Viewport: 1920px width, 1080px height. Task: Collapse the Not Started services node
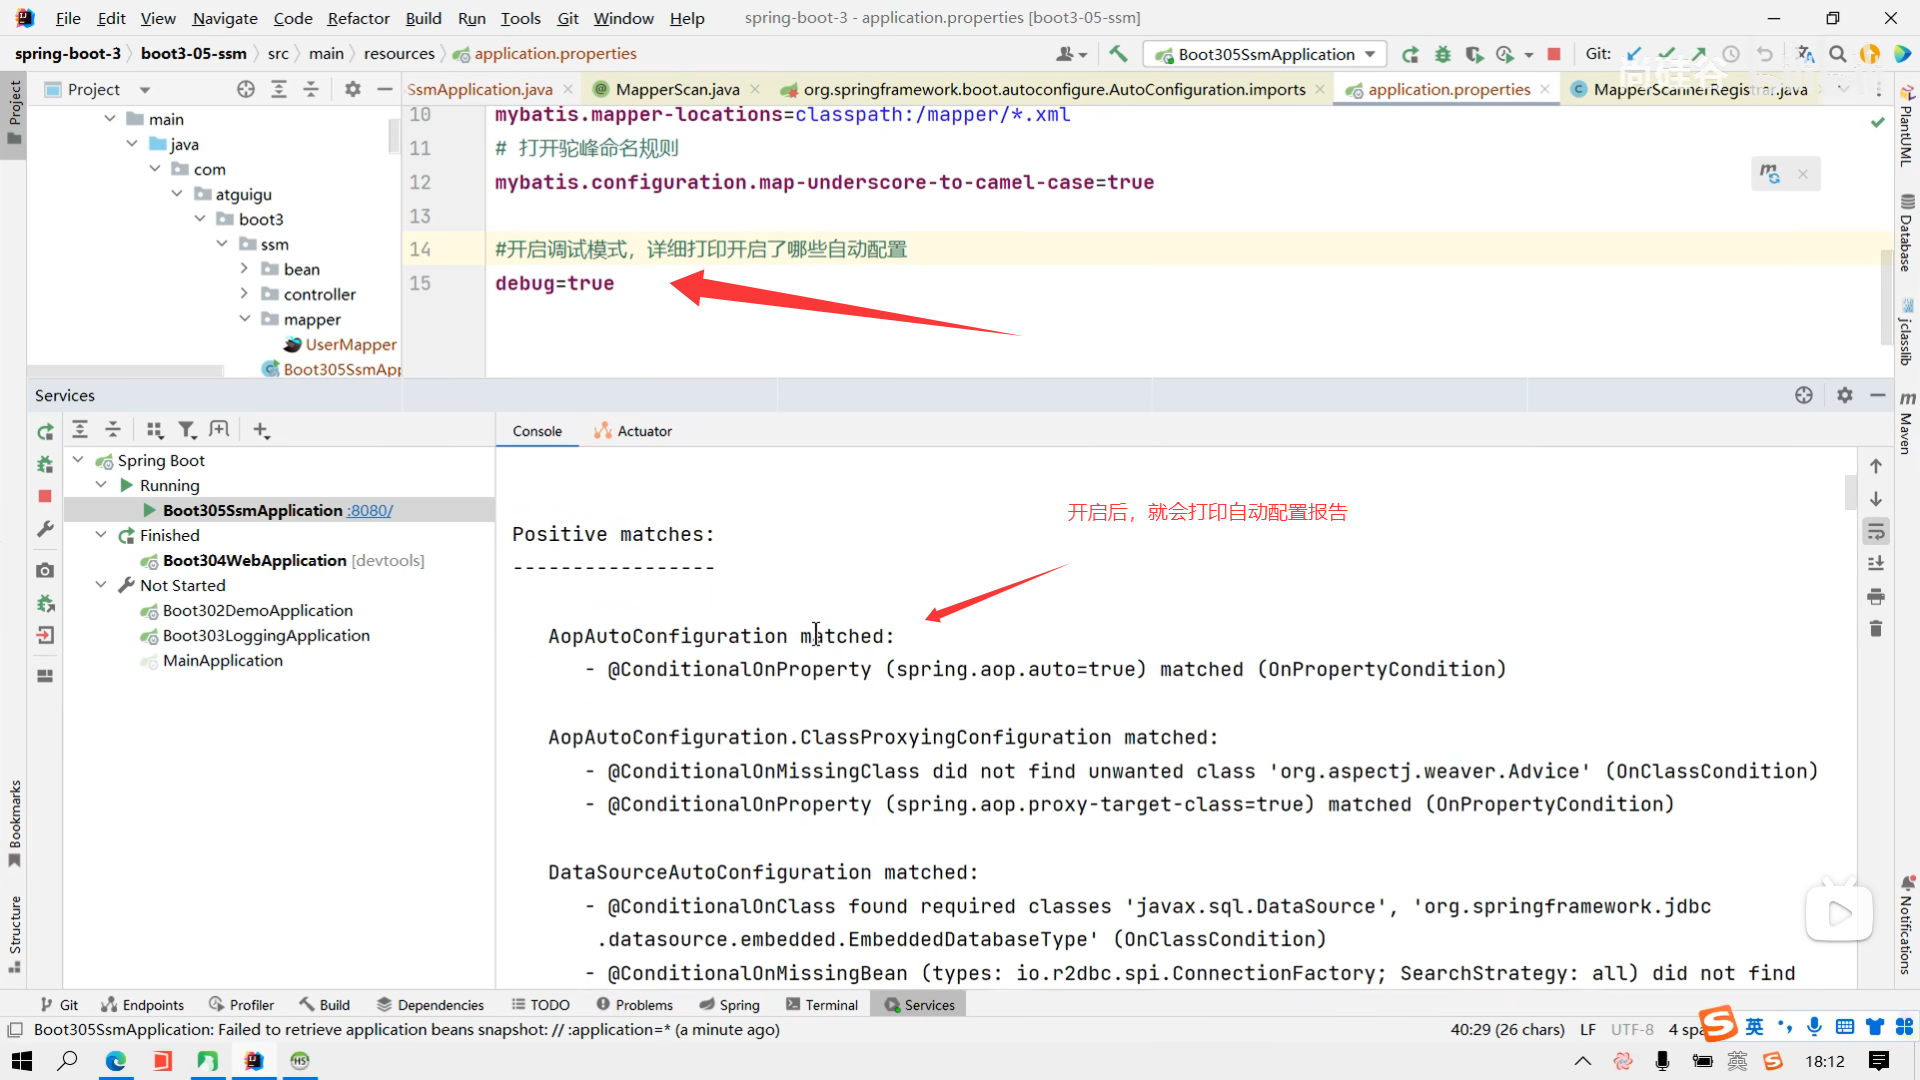(101, 585)
